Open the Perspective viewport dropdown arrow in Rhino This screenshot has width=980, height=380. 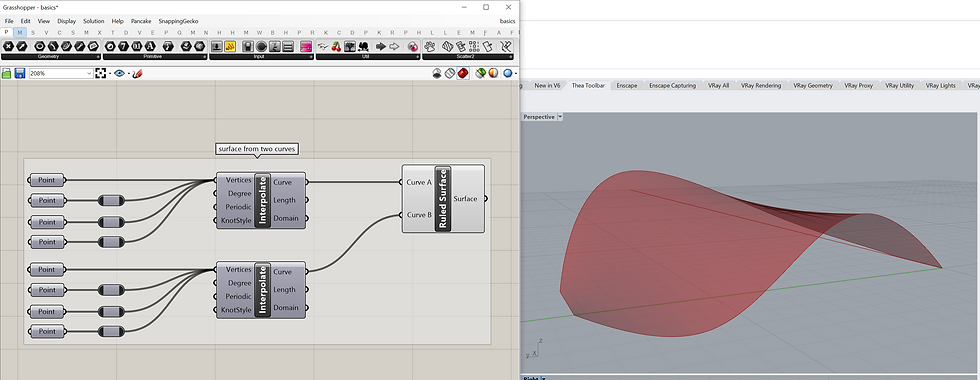[560, 117]
